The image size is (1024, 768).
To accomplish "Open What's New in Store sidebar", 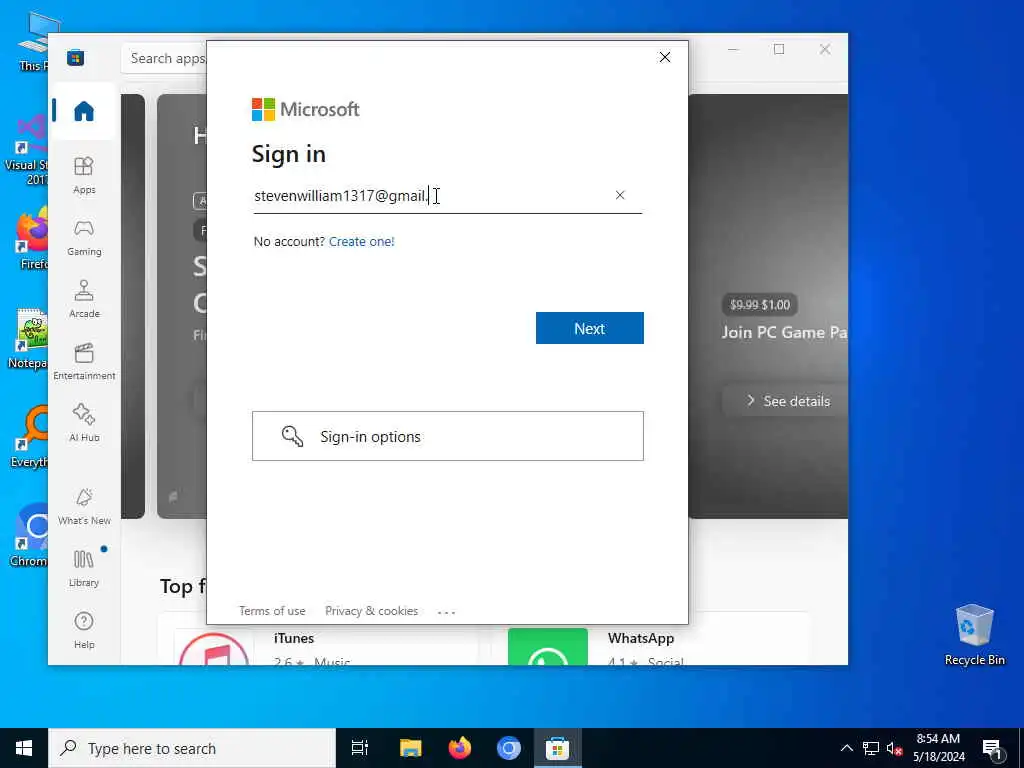I will (x=84, y=506).
